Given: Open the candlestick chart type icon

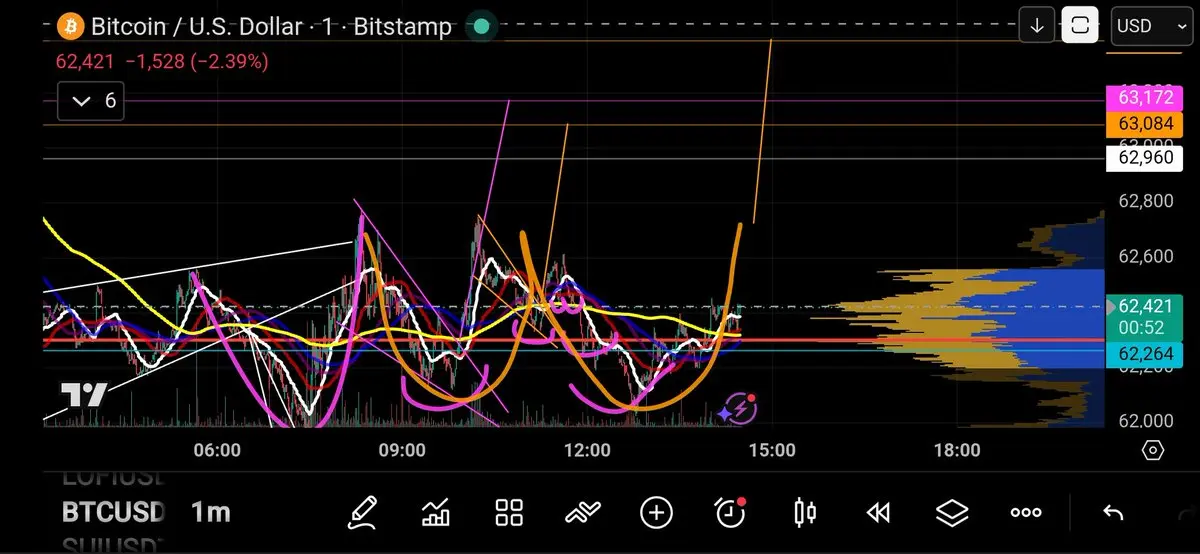Looking at the screenshot, I should coord(804,513).
